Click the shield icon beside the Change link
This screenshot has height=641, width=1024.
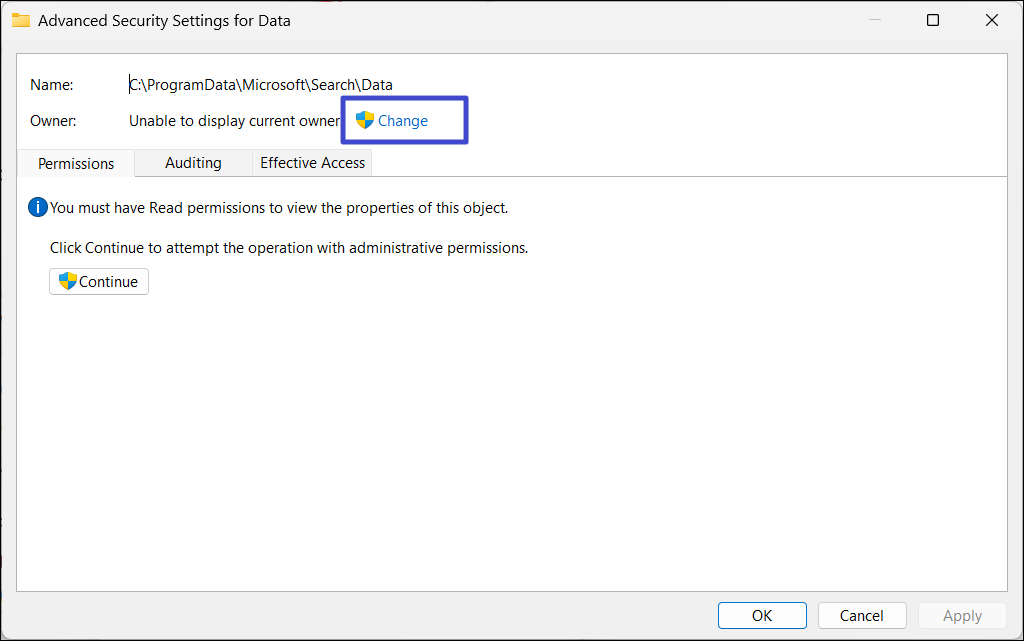coord(365,120)
